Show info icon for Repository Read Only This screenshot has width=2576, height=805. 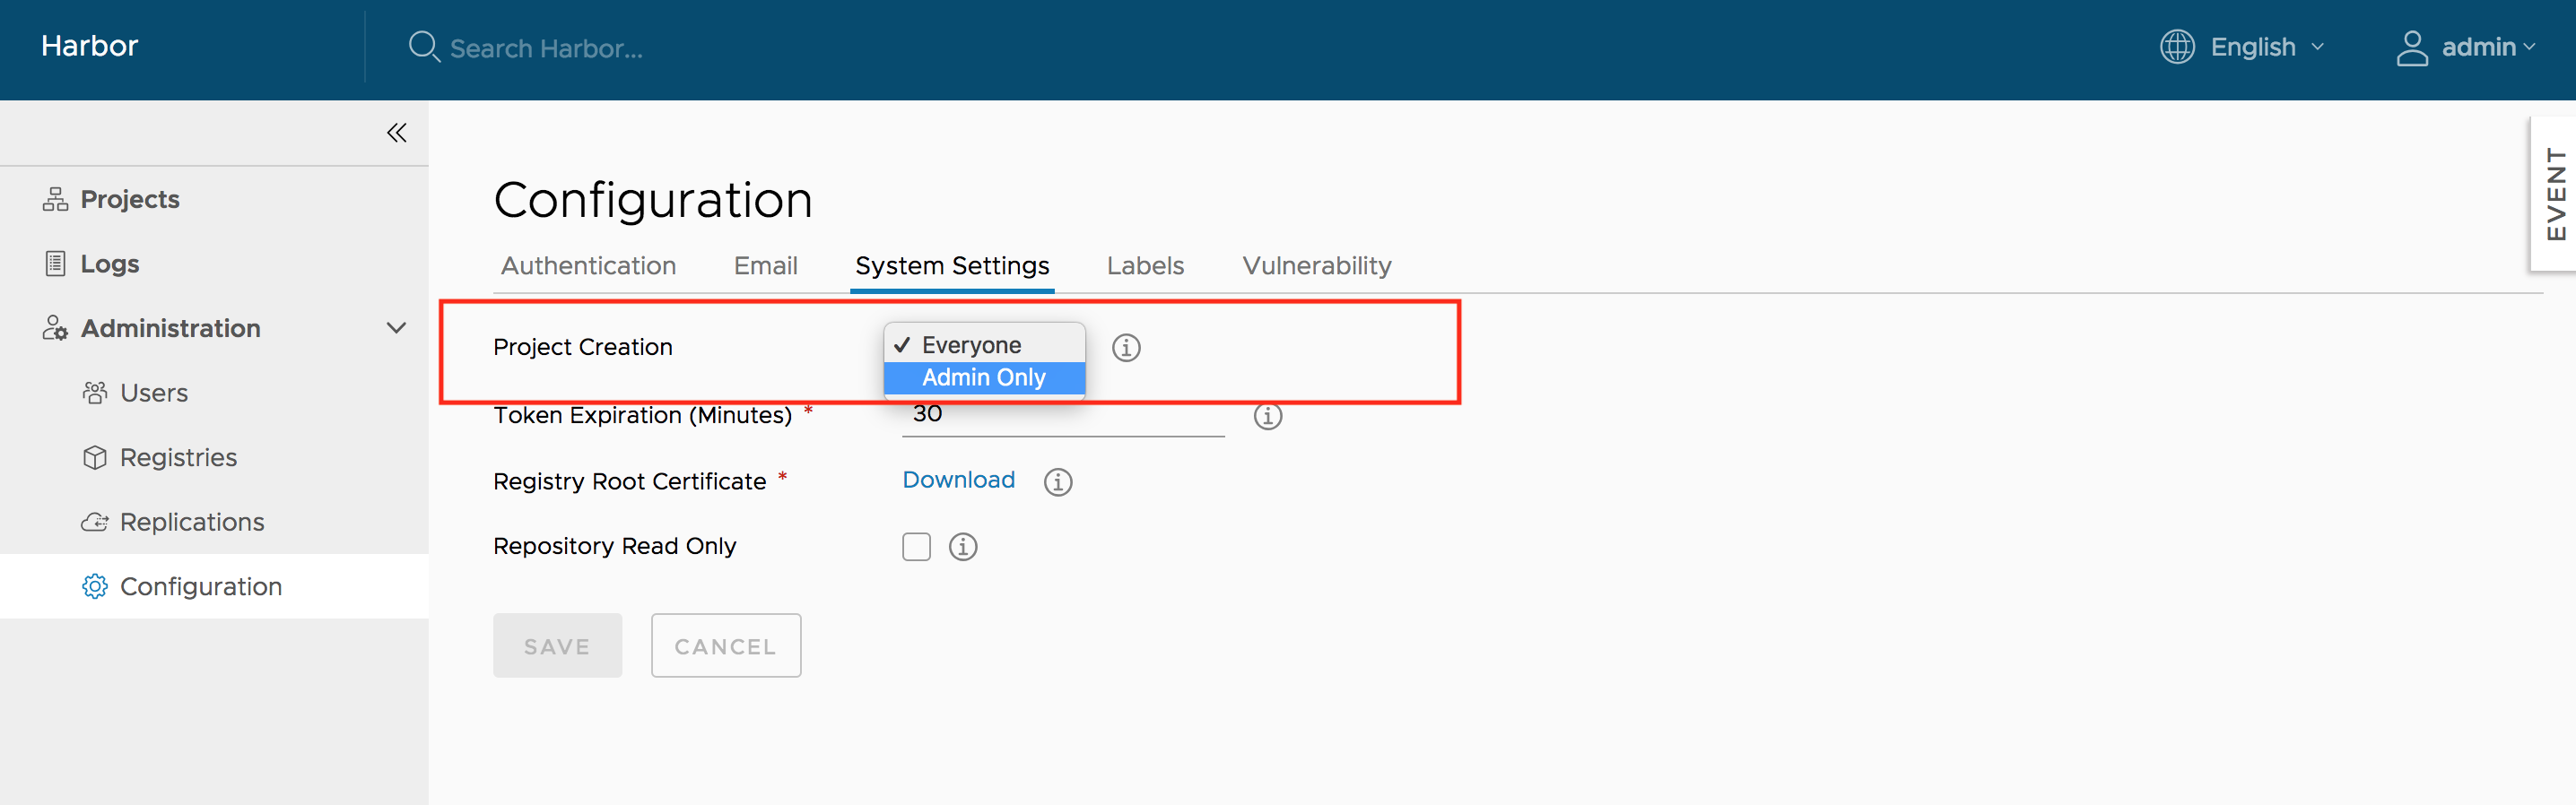click(x=962, y=547)
